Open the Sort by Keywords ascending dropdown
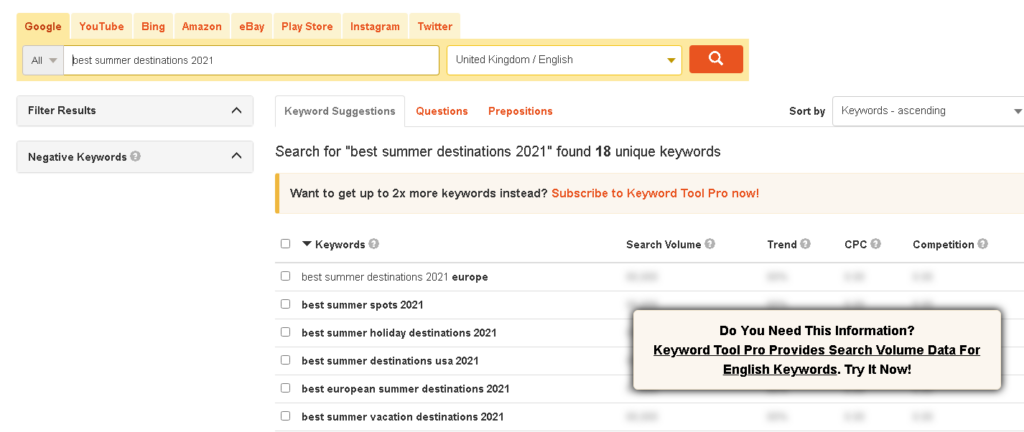 point(930,111)
